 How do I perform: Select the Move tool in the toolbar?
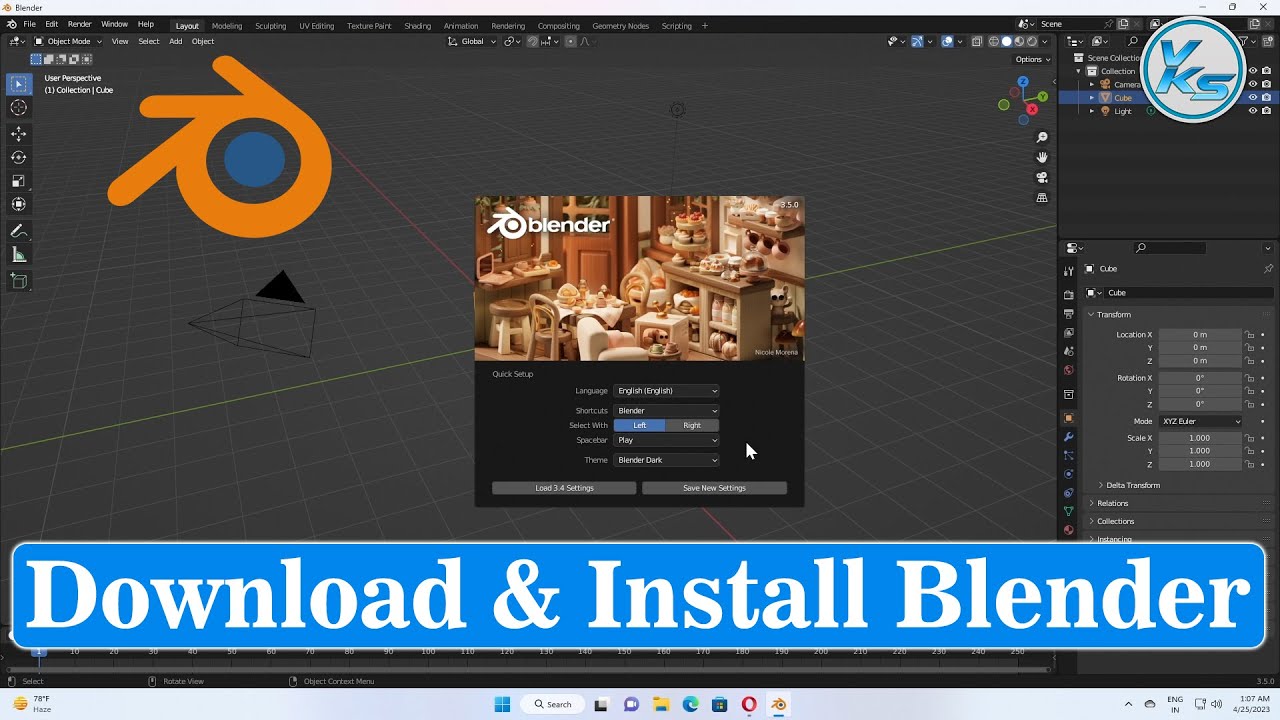click(x=18, y=132)
